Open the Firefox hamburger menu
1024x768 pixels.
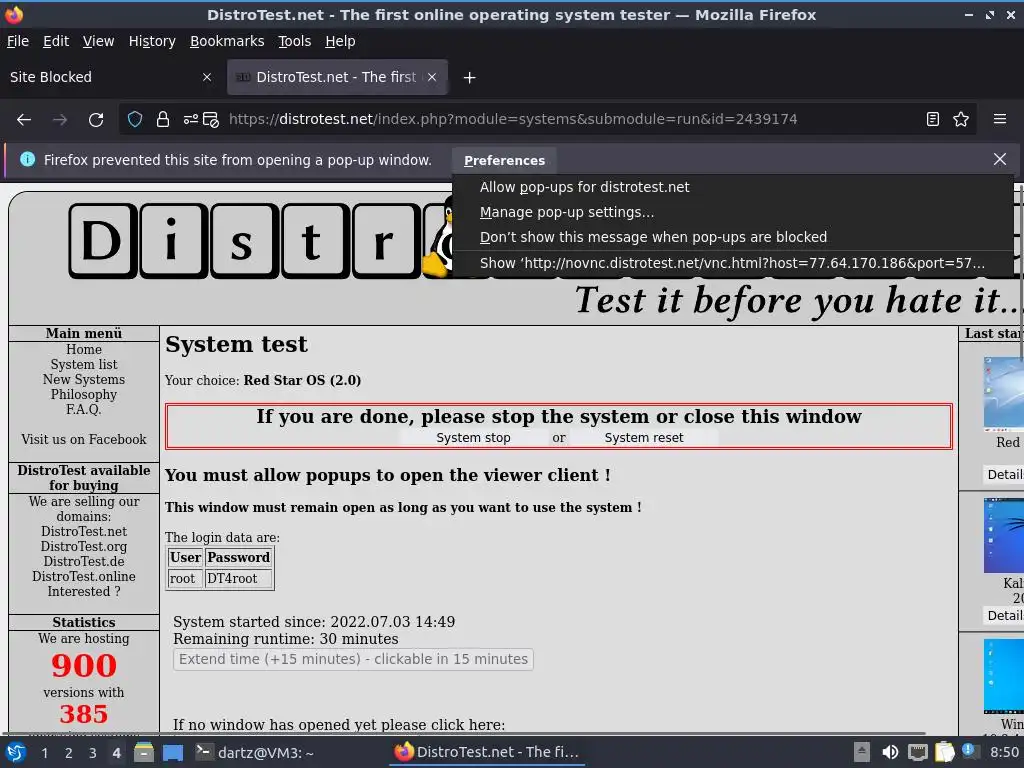1000,119
